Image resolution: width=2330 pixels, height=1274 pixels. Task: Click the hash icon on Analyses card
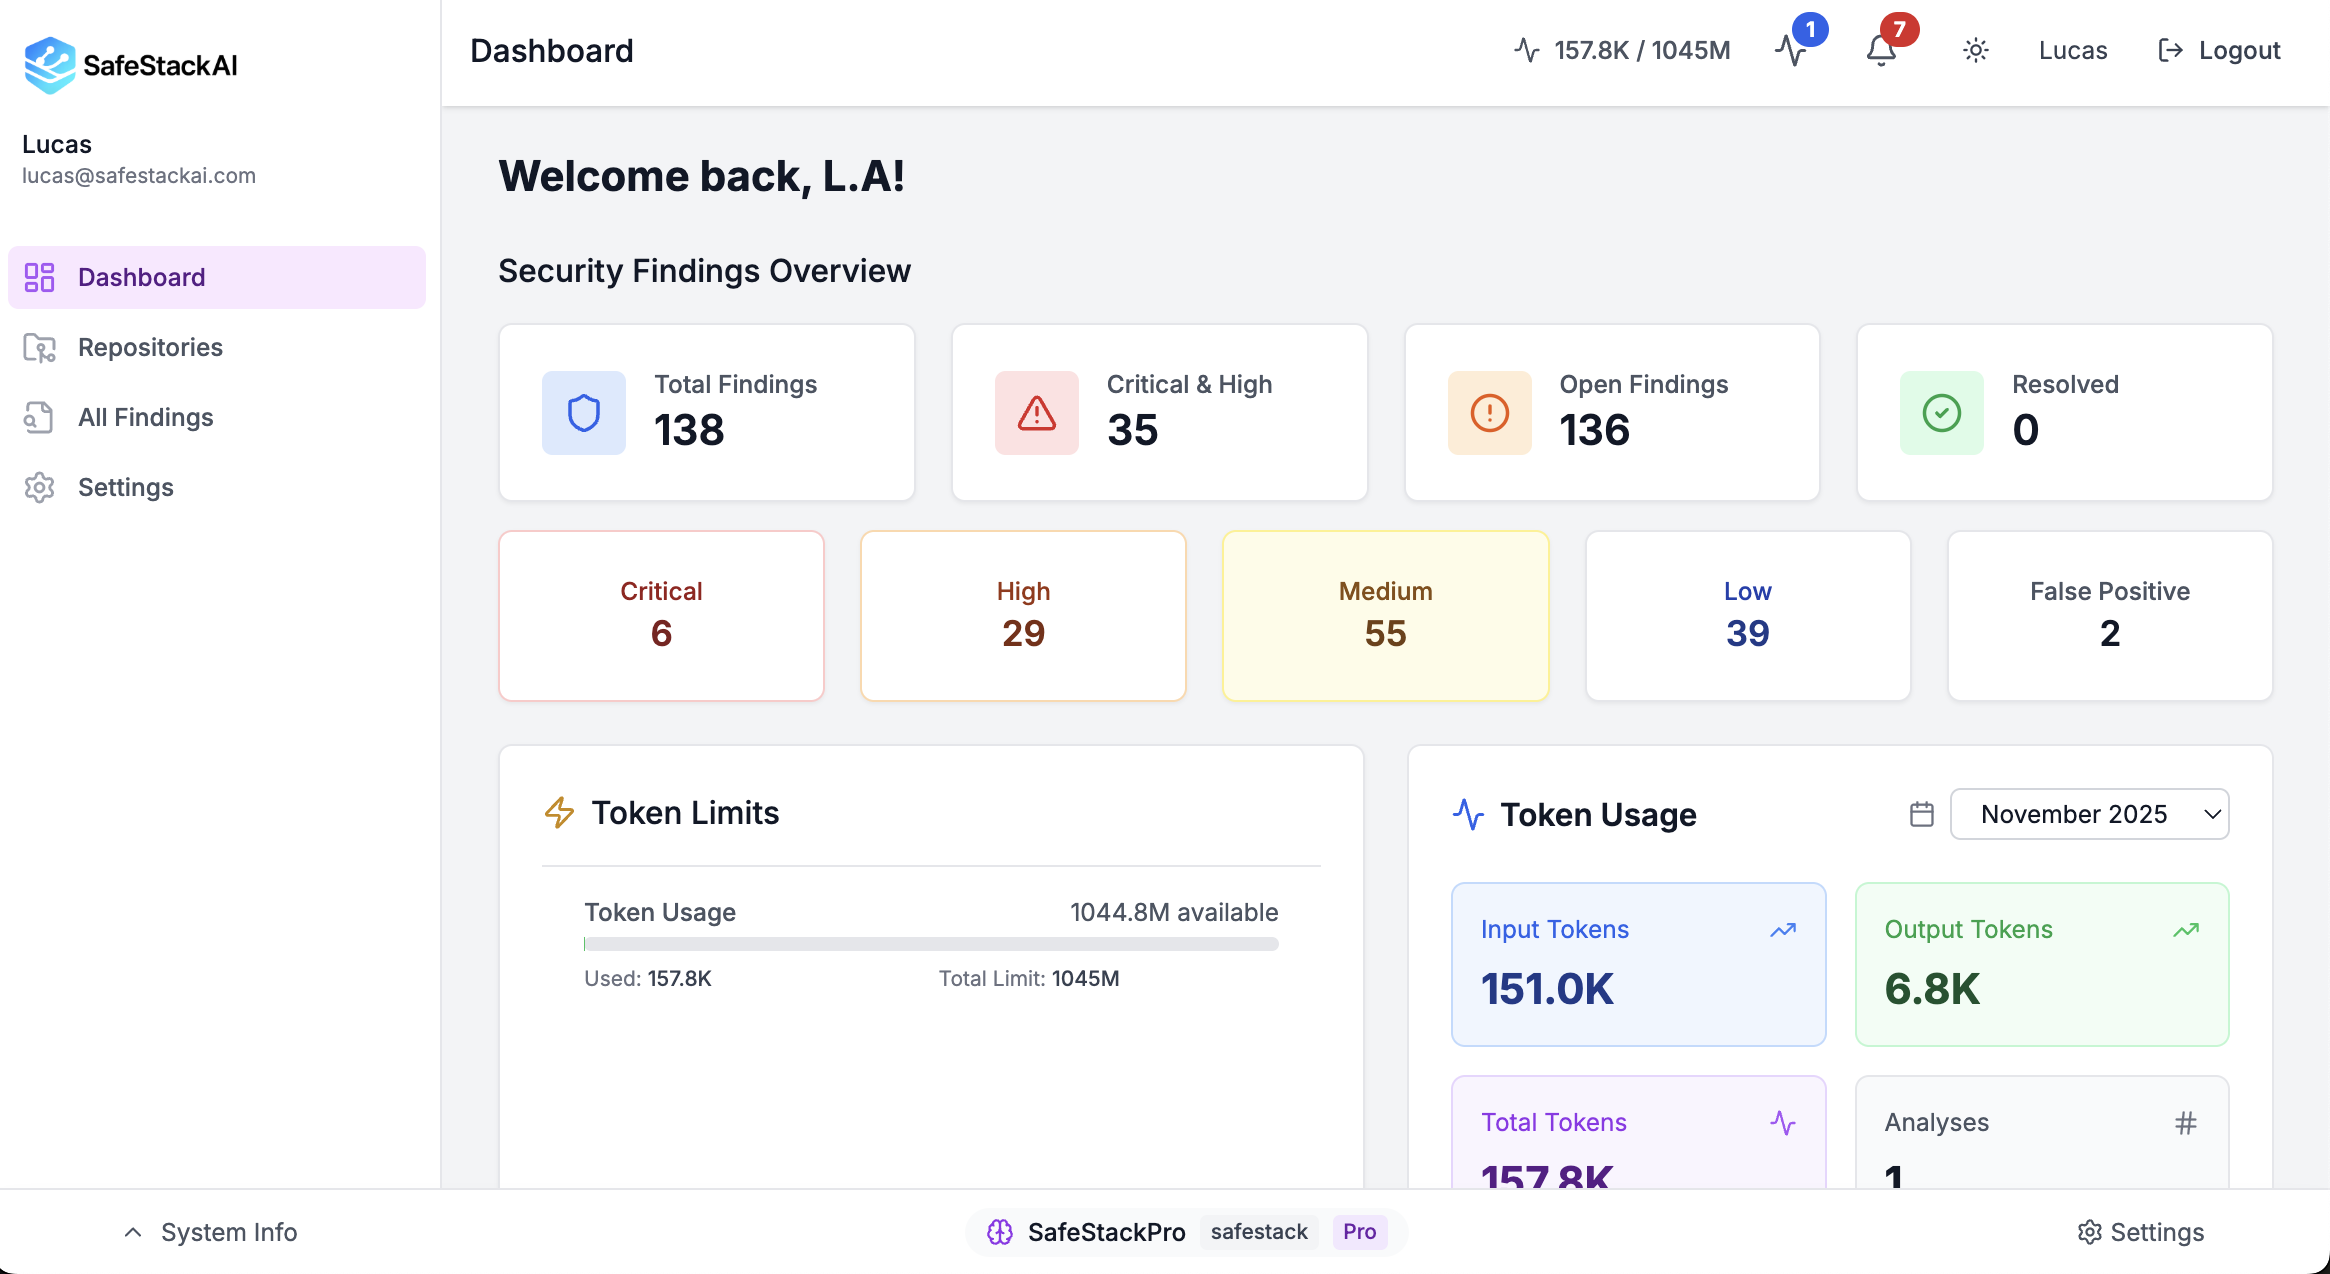coord(2185,1123)
